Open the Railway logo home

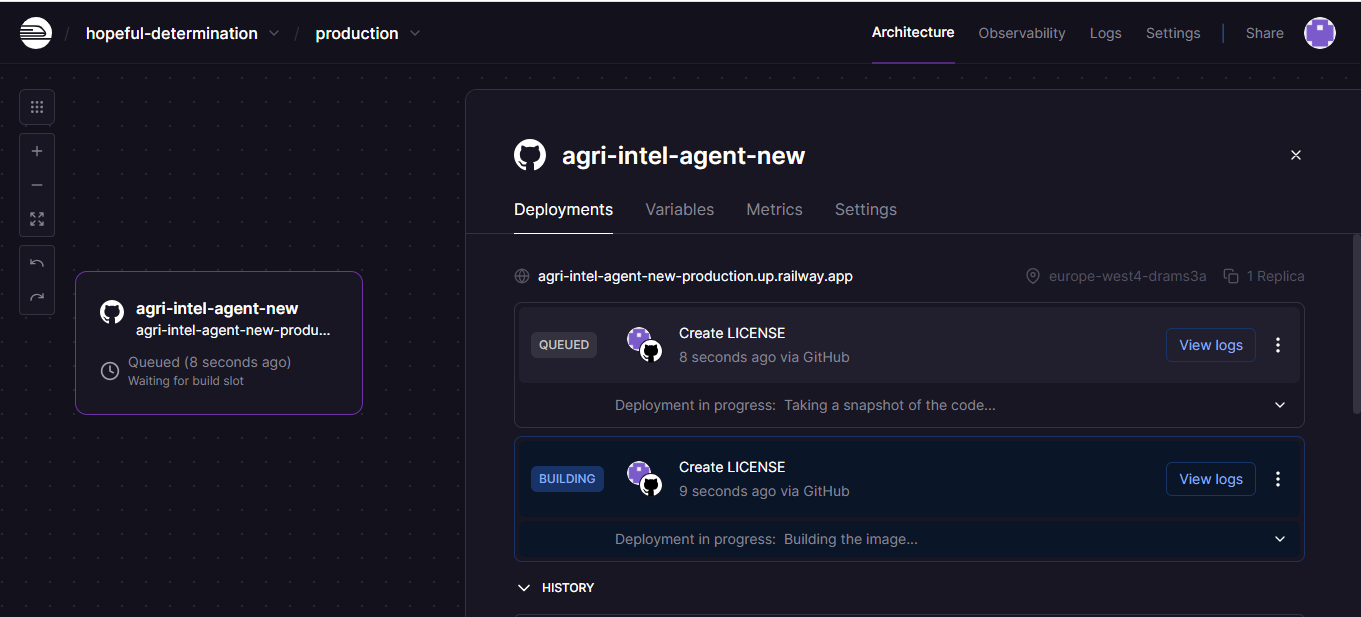(35, 33)
